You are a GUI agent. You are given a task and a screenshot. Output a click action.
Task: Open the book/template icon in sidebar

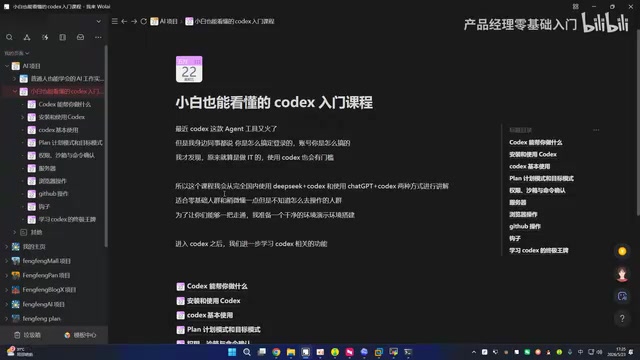[62, 37]
